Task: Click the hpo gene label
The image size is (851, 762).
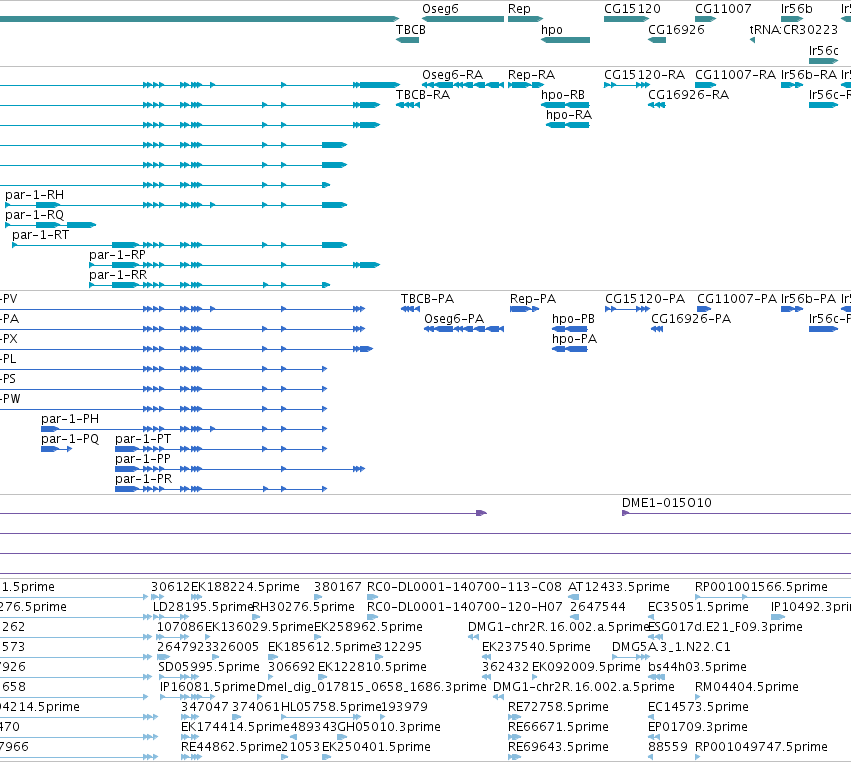Action: (x=551, y=30)
